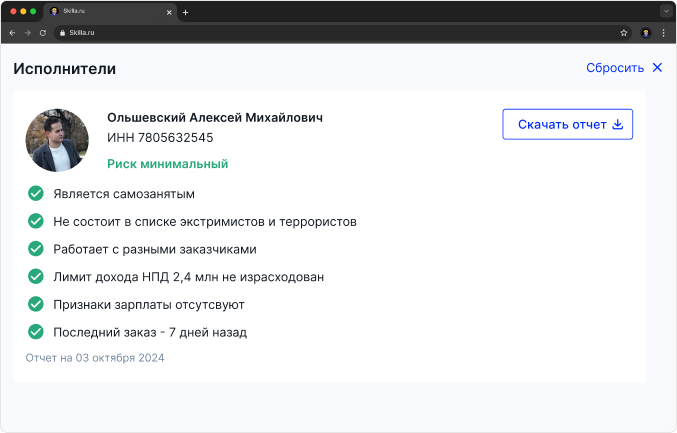Click the Скачать отчет button
Image resolution: width=677 pixels, height=433 pixels.
click(x=567, y=124)
